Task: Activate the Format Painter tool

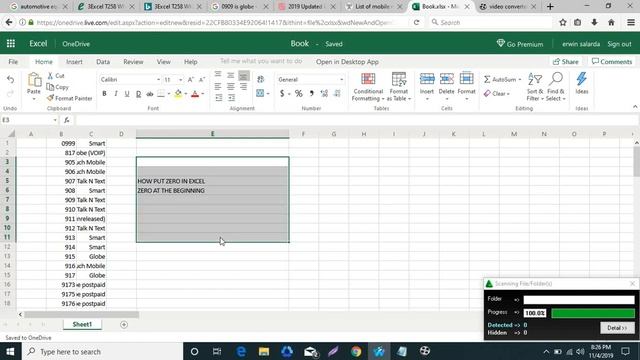Action: tap(69, 98)
